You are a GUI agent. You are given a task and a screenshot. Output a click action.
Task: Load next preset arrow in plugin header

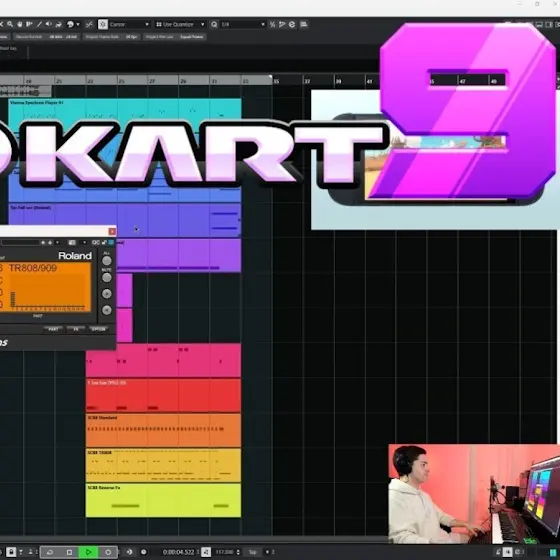coord(50,242)
